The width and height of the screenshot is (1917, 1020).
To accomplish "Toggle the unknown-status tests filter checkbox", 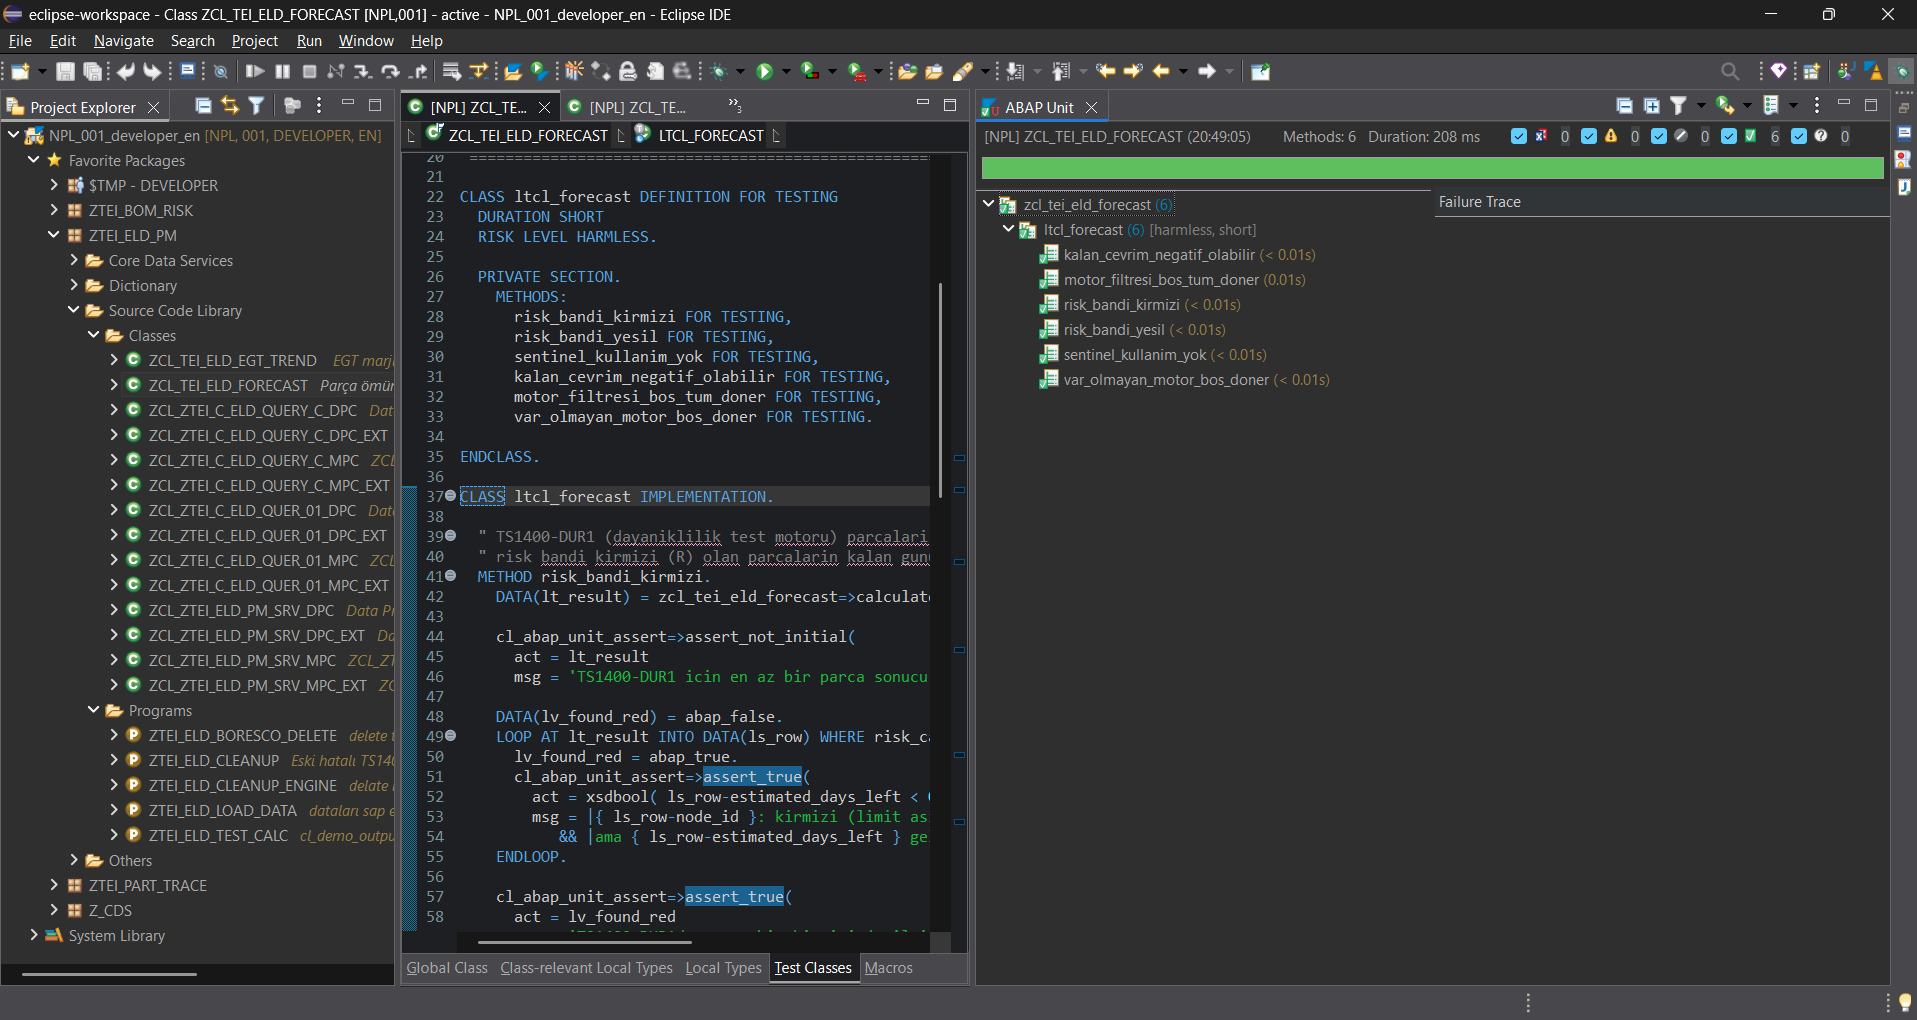I will point(1799,136).
